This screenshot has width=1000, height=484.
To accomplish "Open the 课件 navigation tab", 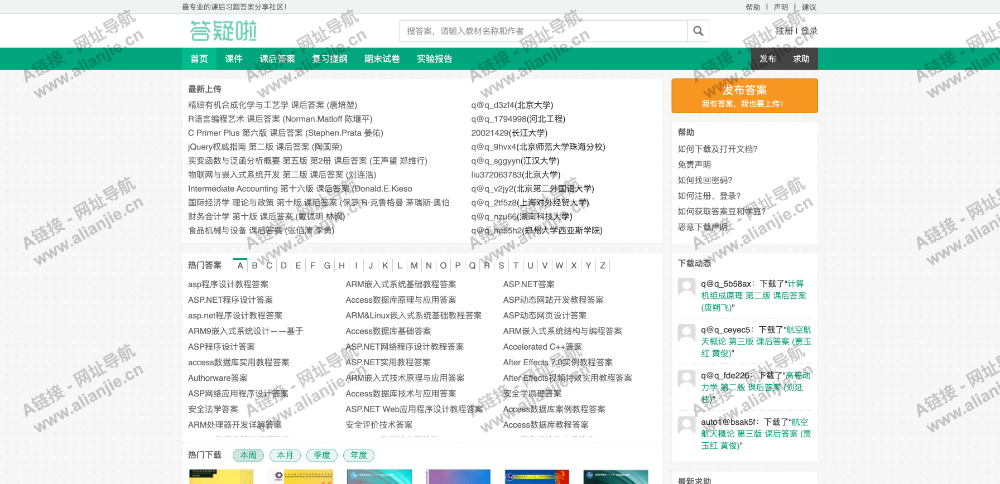I will click(233, 59).
